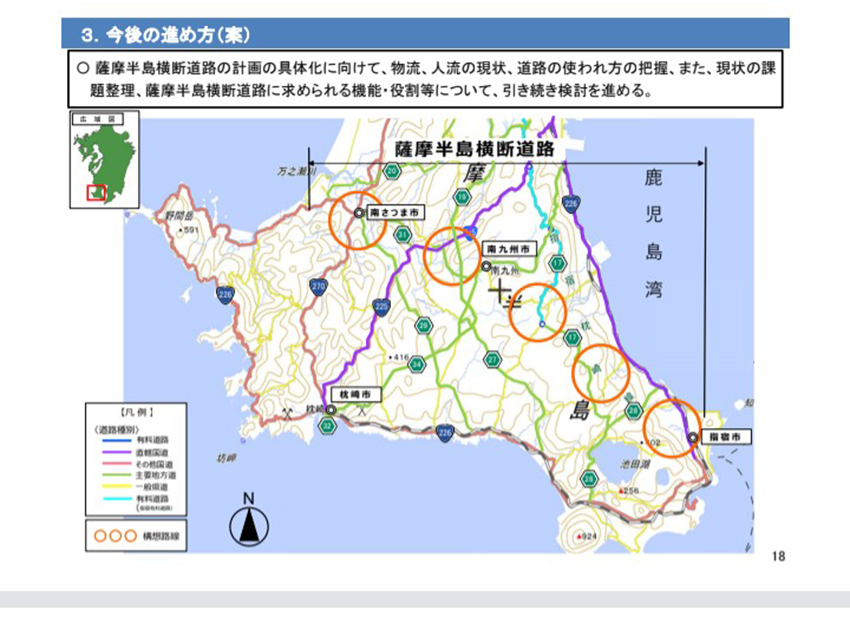
Task: Click the red triangle peak marked 924
Action: point(579,536)
